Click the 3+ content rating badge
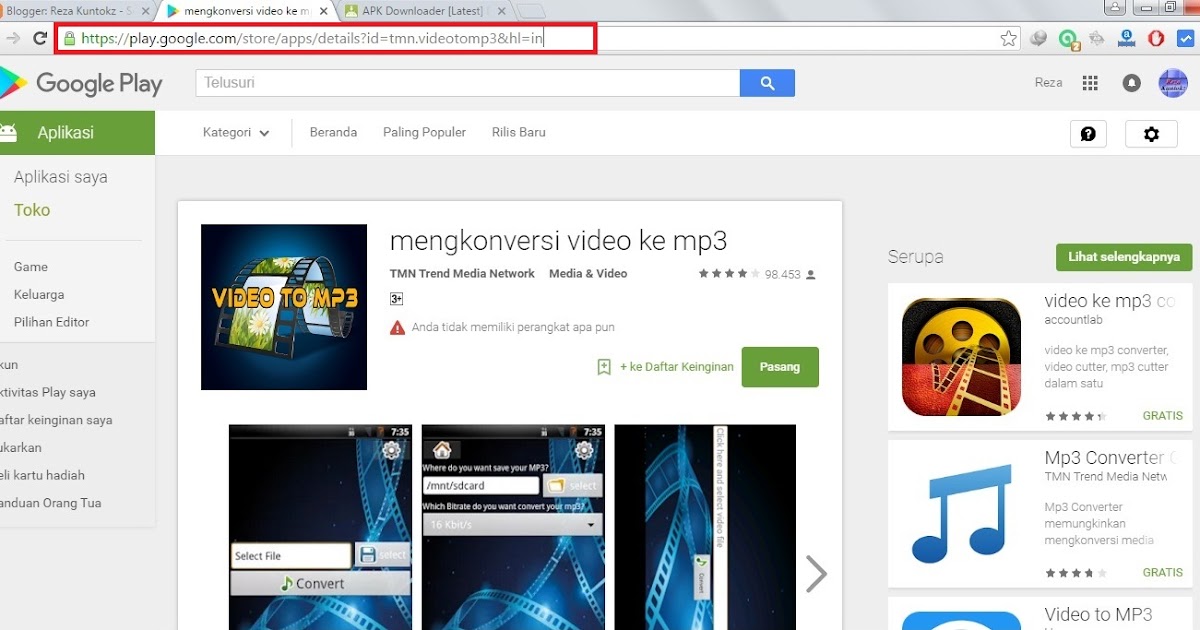The image size is (1200, 630). [396, 299]
